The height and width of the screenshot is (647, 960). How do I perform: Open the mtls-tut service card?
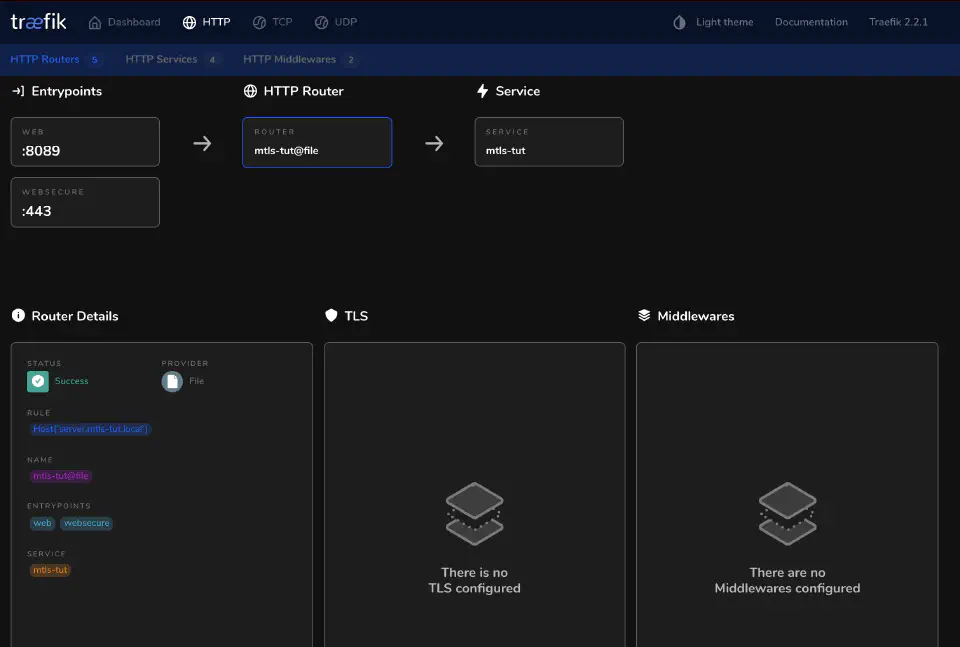coord(549,142)
